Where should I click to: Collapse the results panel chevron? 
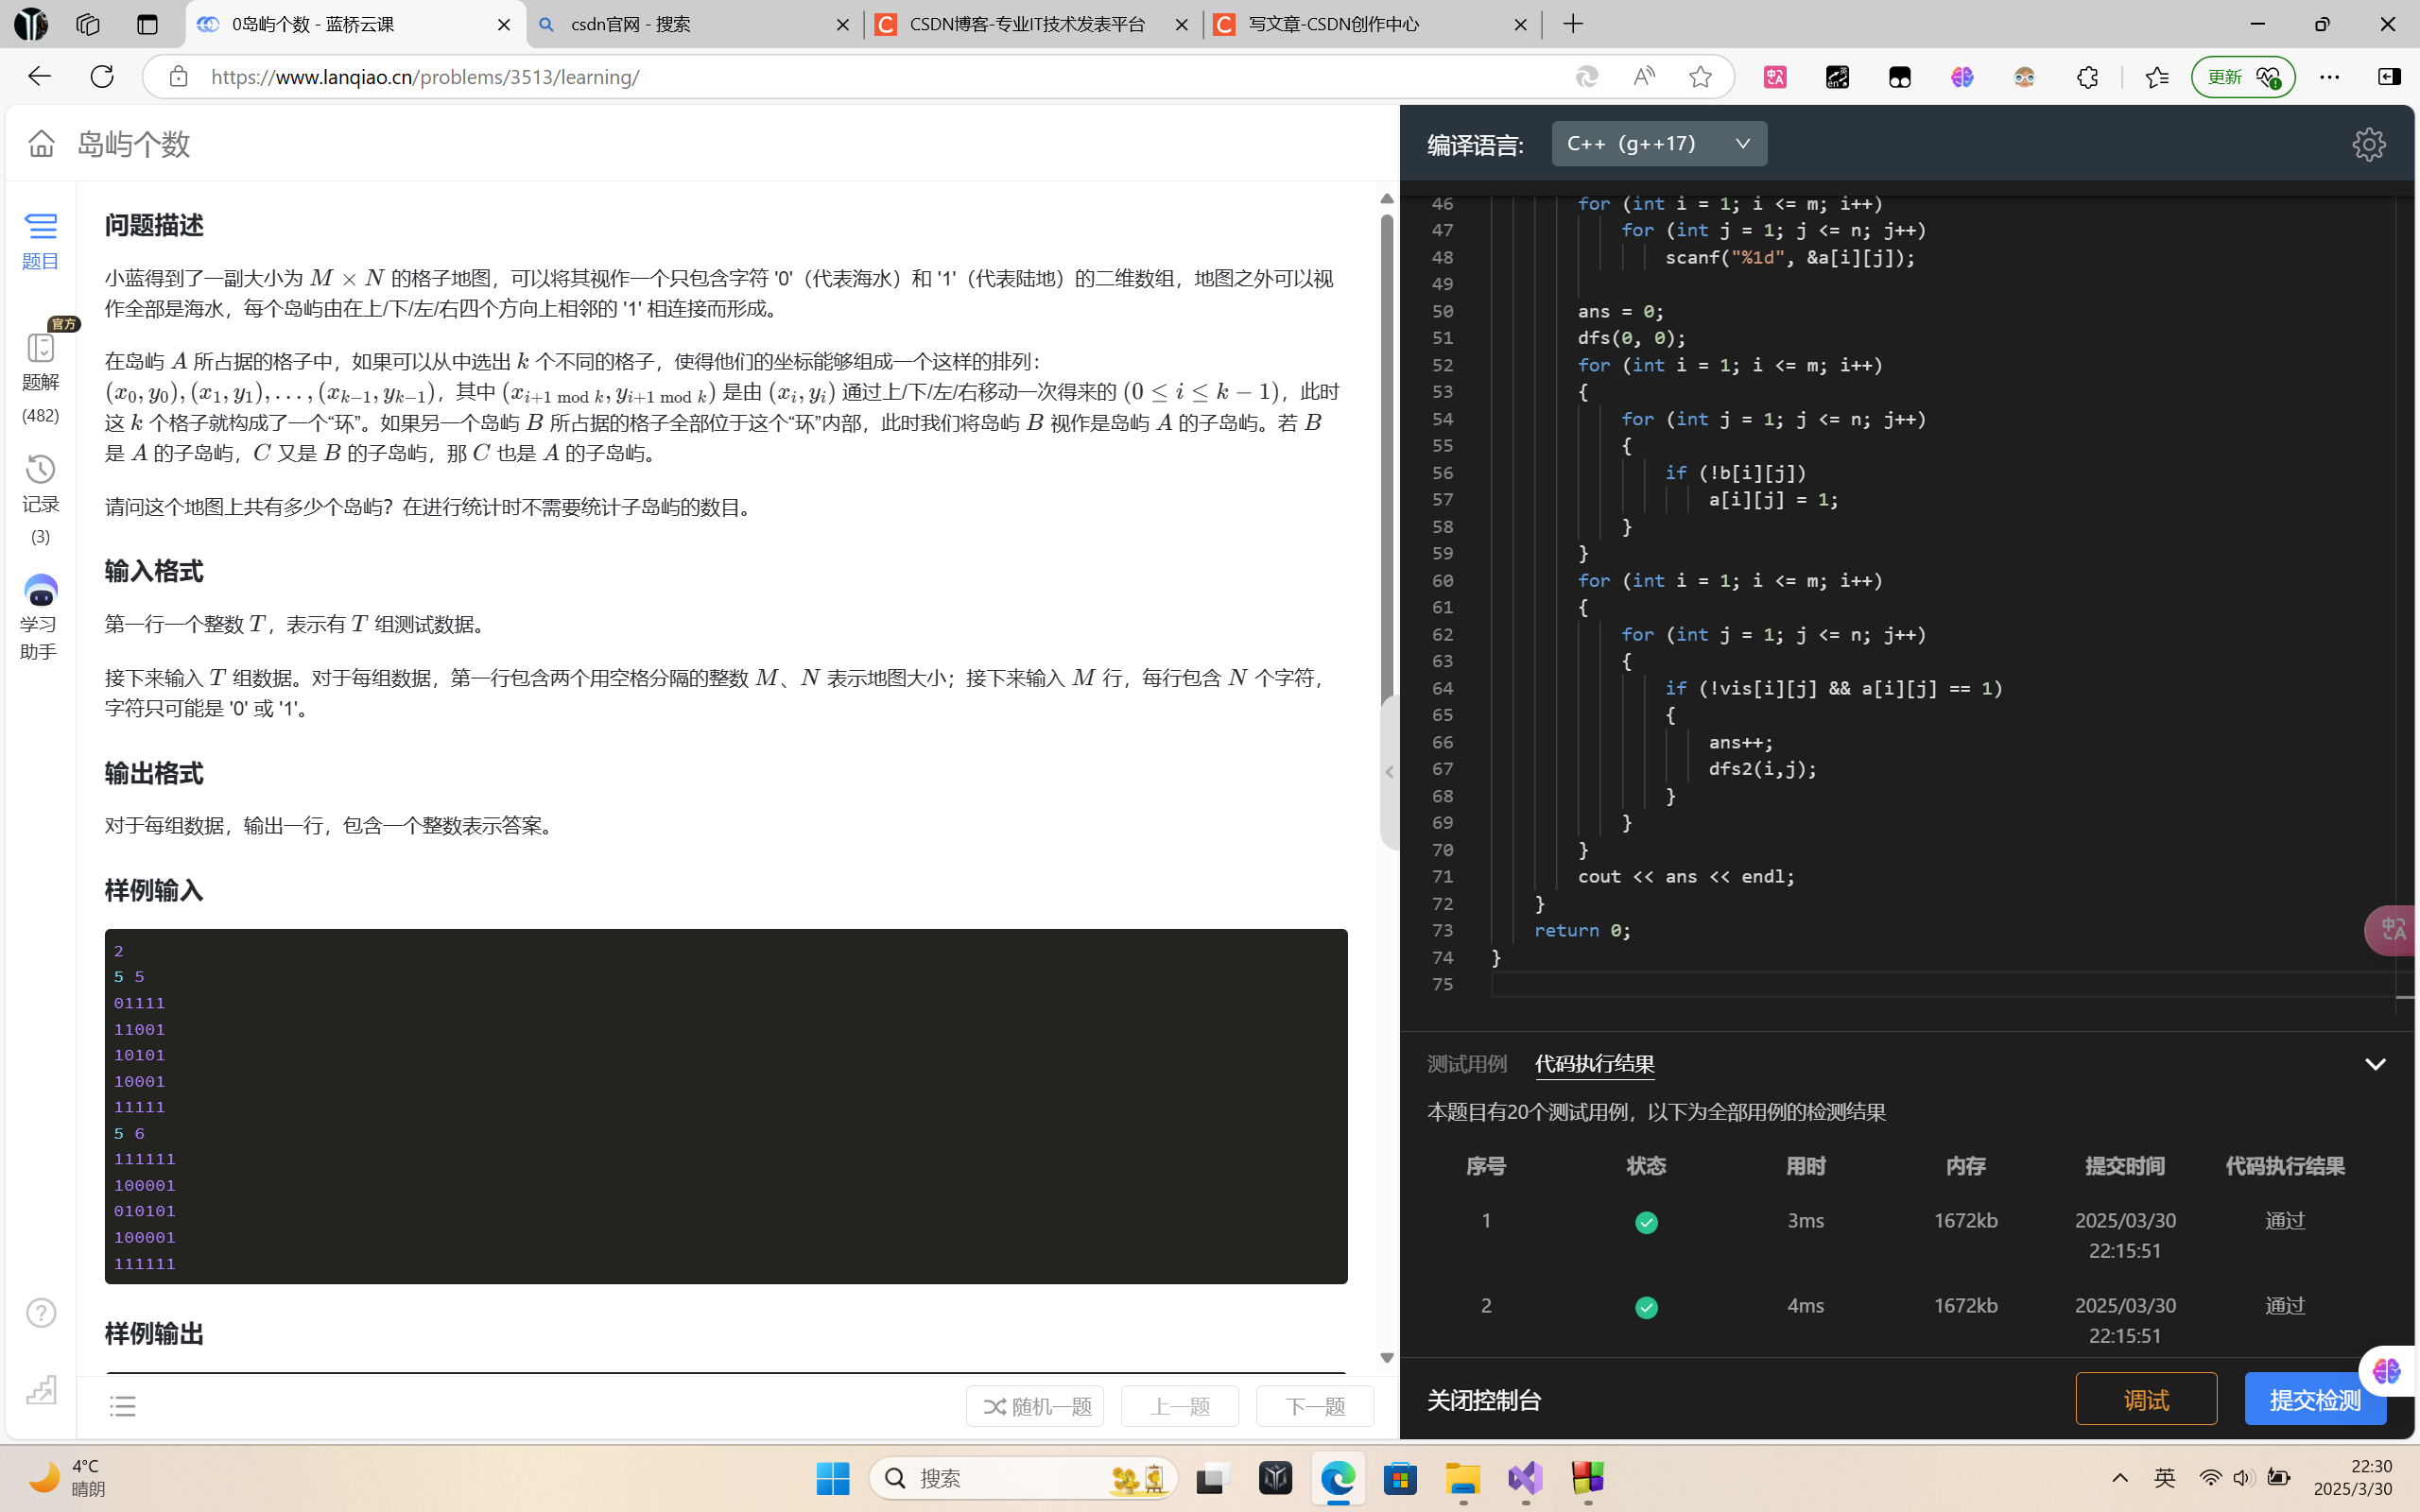tap(2375, 1064)
